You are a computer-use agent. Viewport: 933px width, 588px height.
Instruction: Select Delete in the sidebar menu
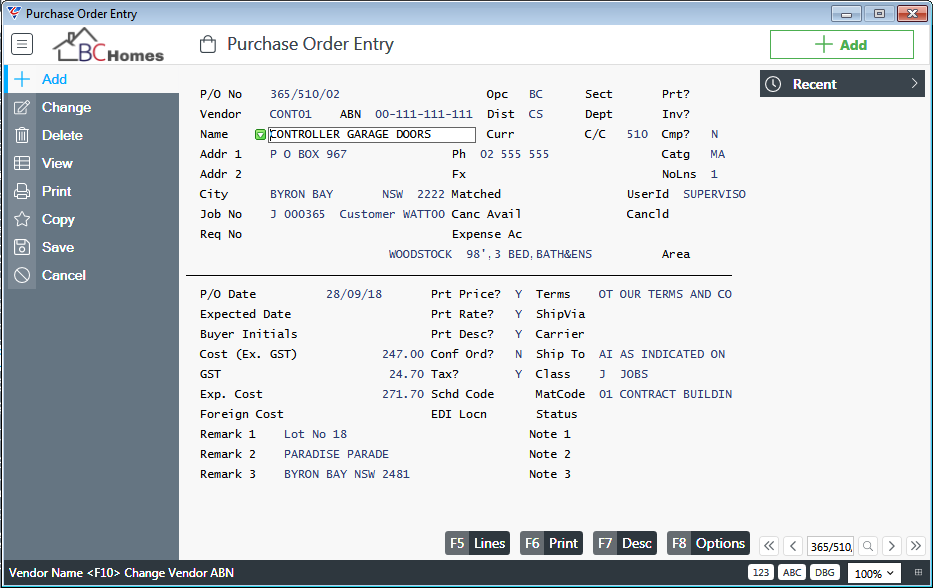(x=92, y=135)
